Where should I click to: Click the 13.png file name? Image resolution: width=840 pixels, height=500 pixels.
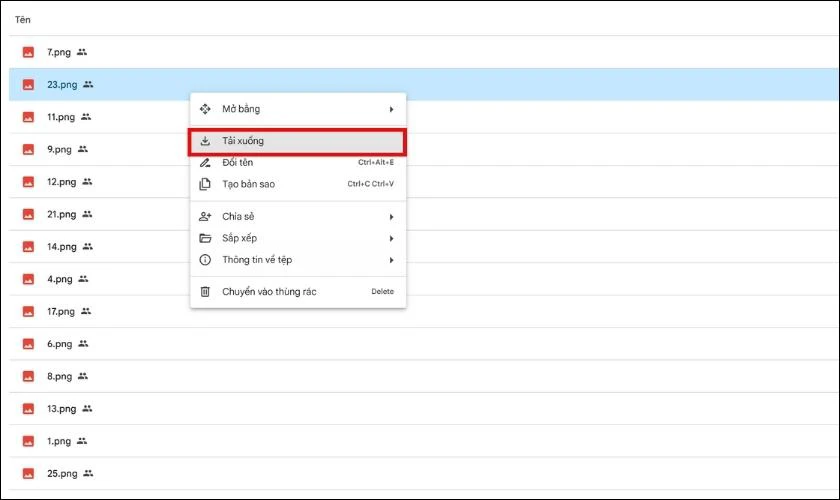[x=61, y=408]
